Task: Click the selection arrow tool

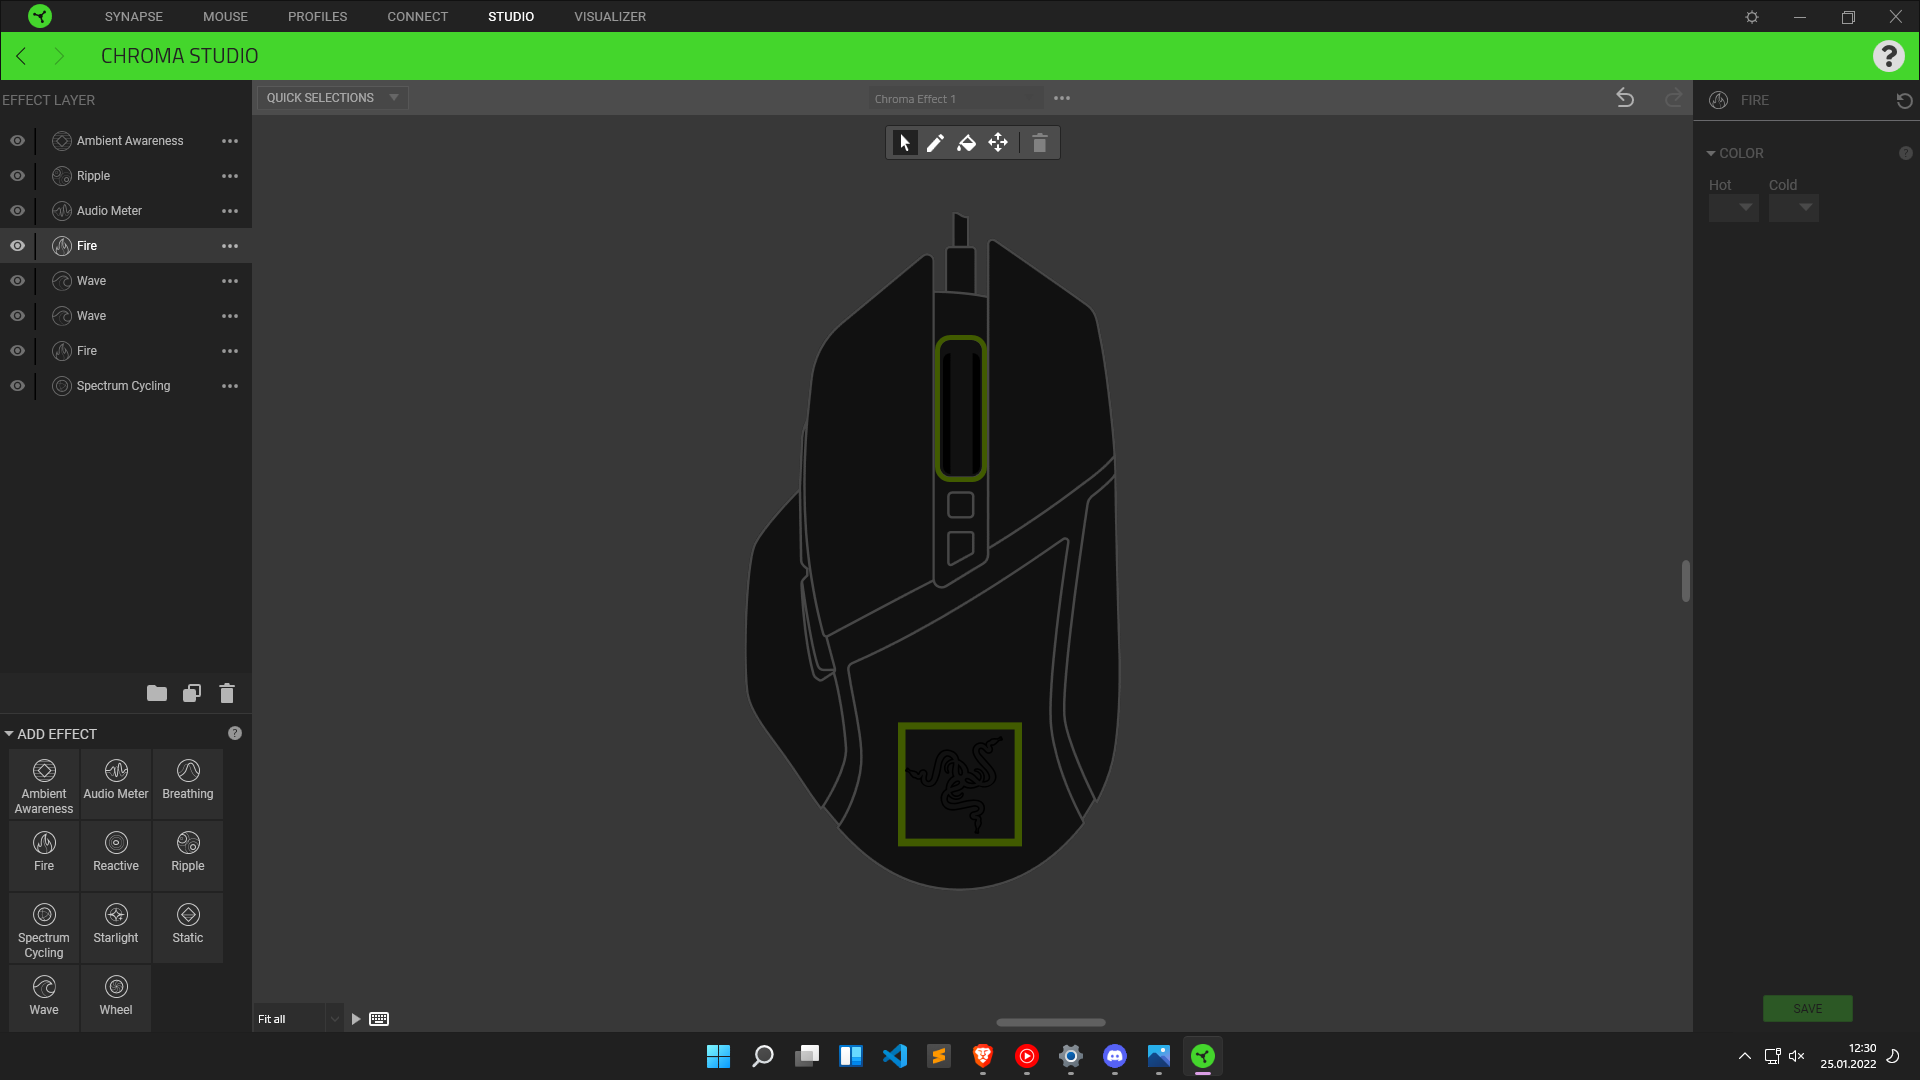Action: [904, 143]
